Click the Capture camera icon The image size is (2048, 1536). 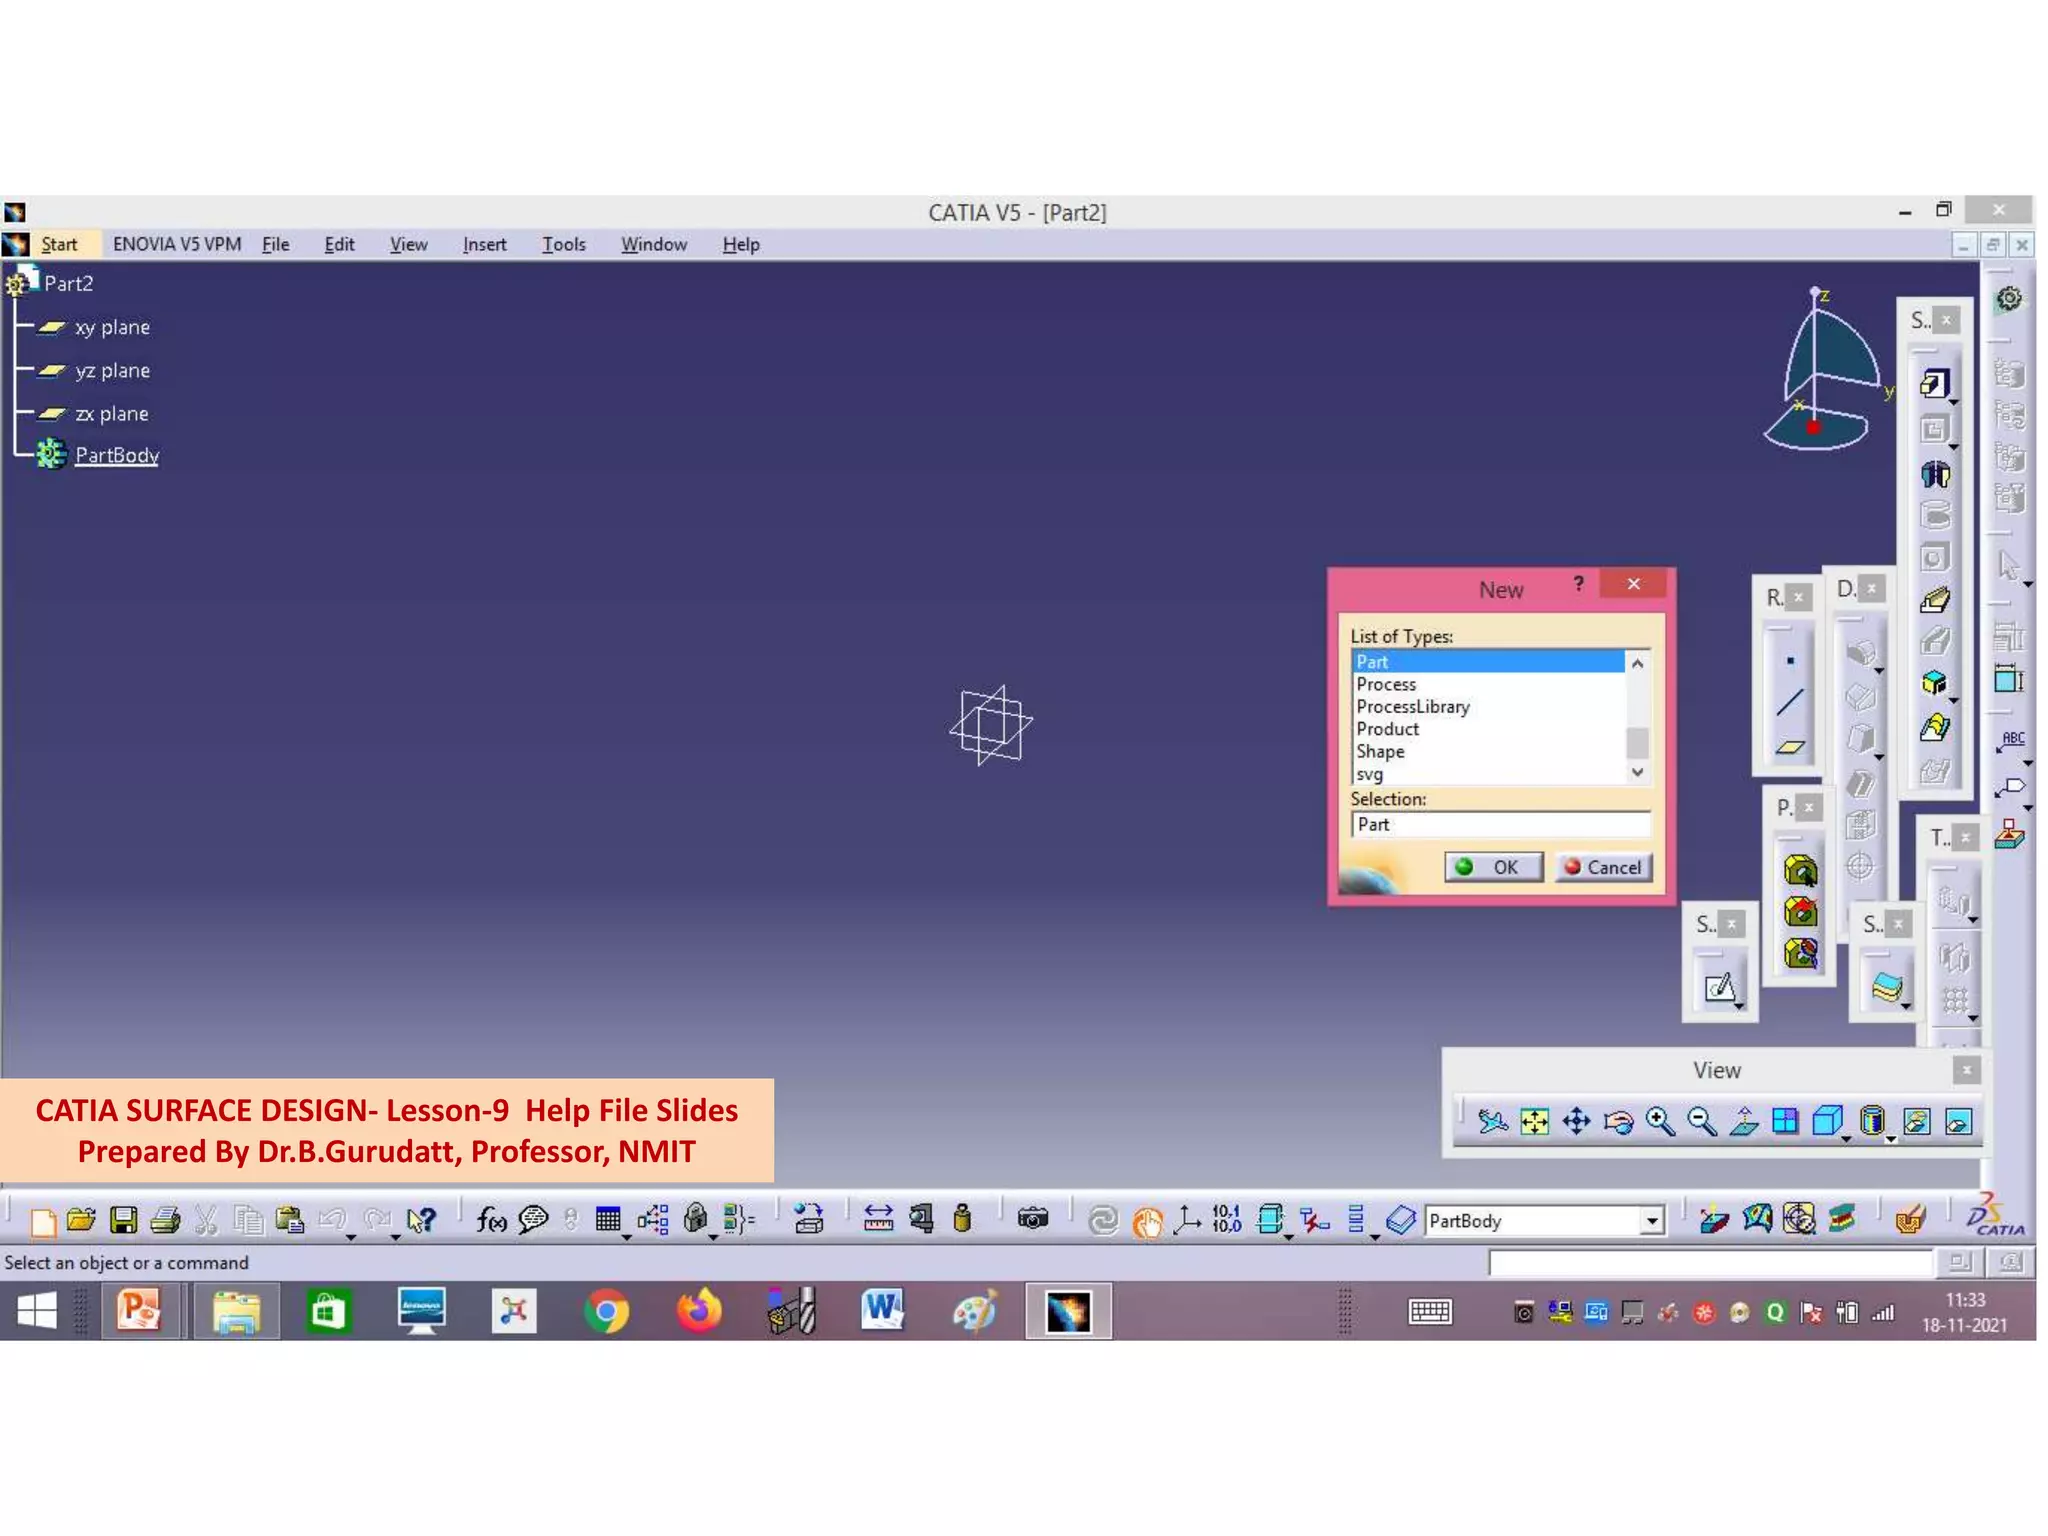[1032, 1219]
